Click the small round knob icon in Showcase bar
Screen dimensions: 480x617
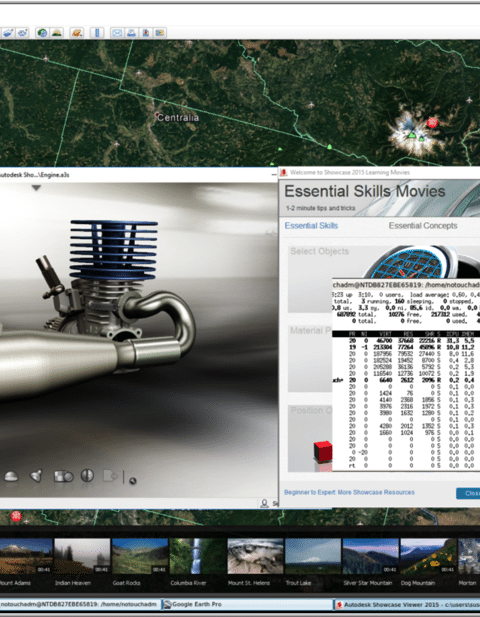click(133, 480)
